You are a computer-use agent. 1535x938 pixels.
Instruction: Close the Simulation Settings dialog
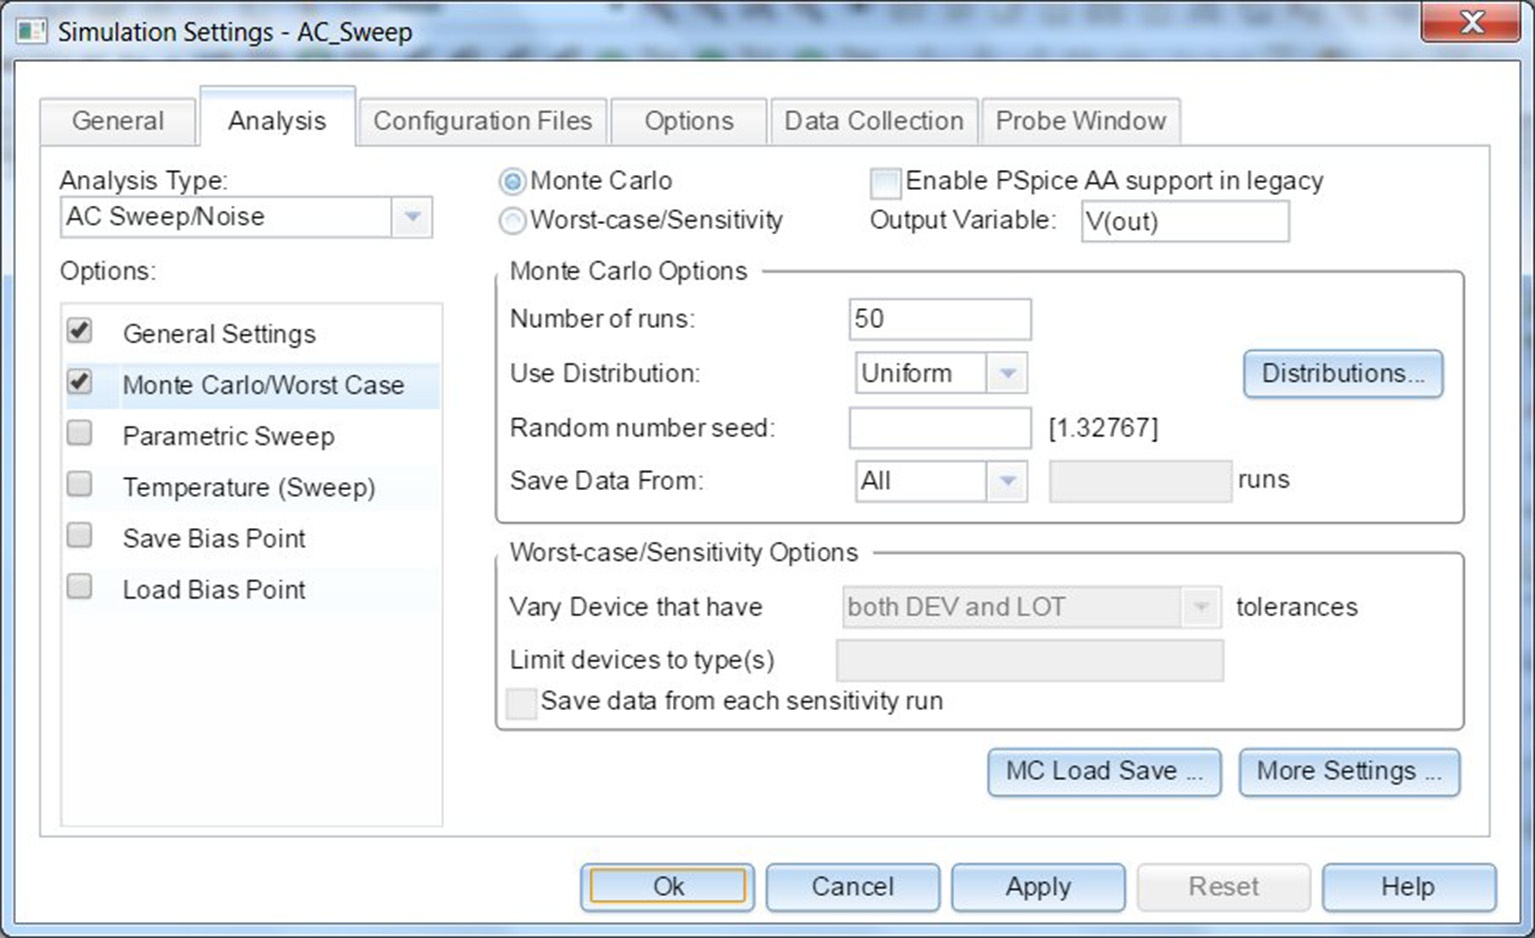point(1470,24)
